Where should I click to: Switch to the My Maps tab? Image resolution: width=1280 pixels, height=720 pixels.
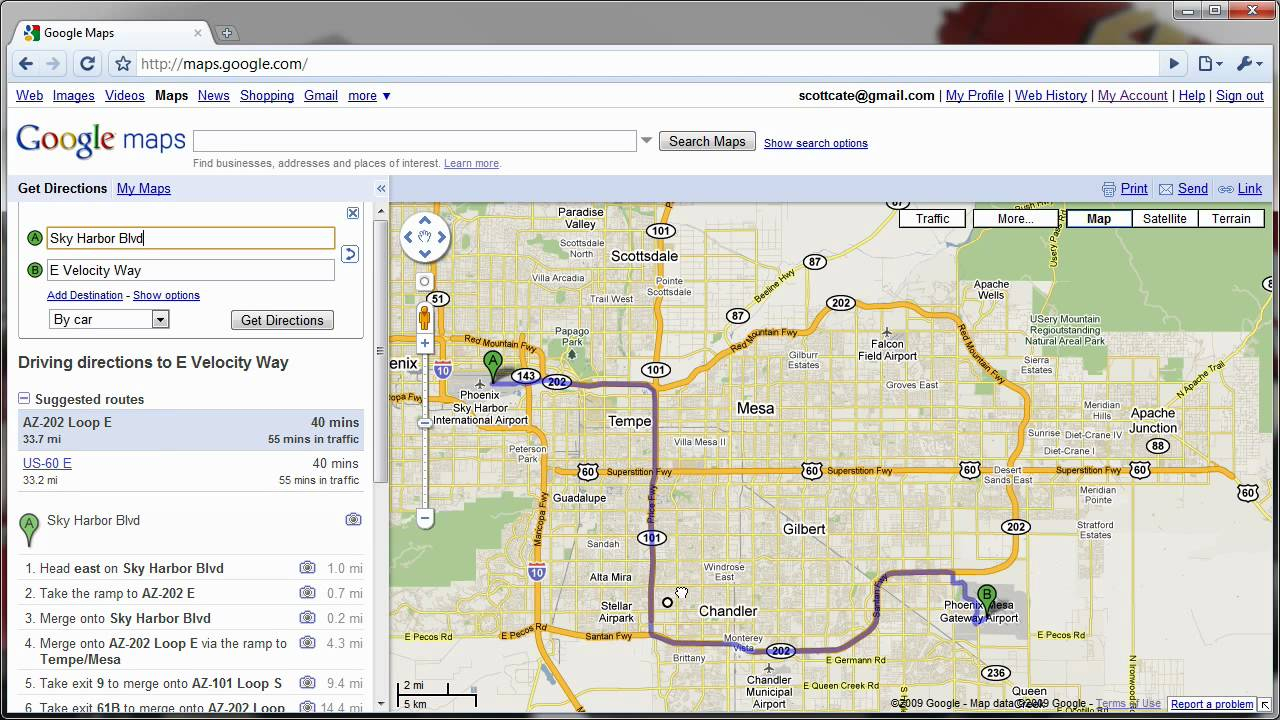[144, 188]
